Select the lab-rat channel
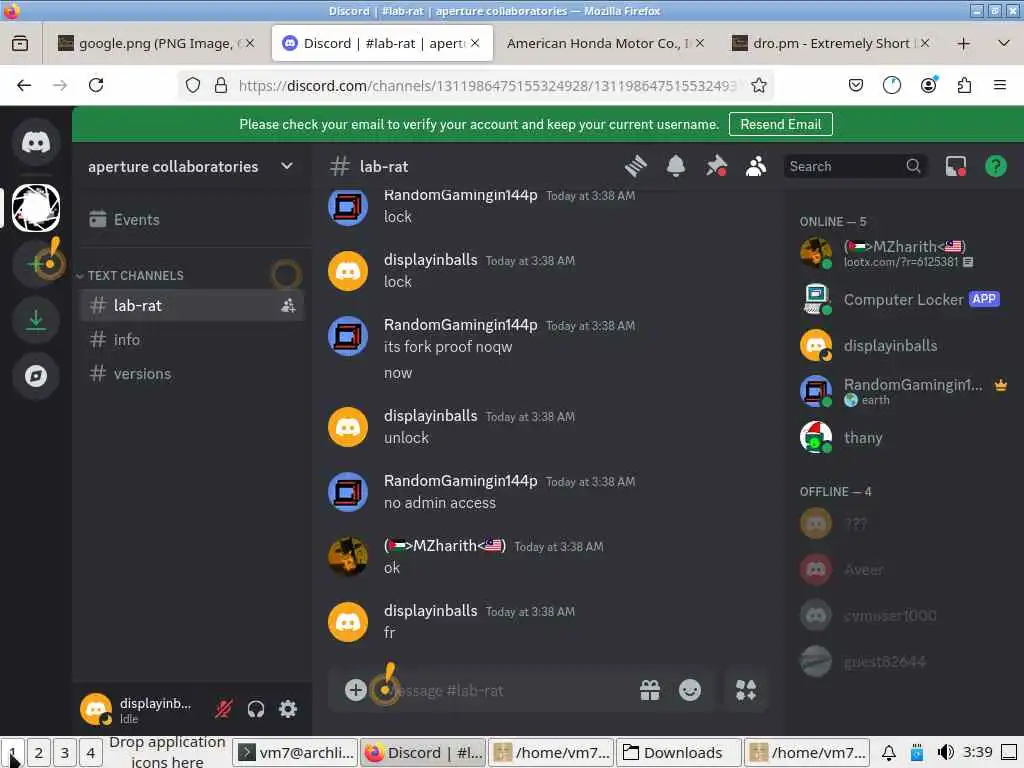Screen dimensions: 1024x768 pyautogui.click(x=192, y=306)
